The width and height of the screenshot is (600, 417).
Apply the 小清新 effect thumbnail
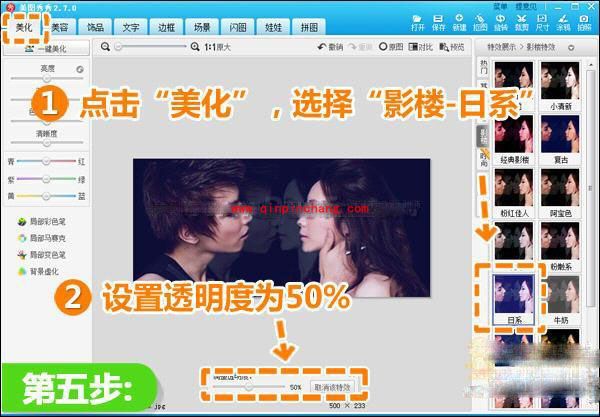point(560,86)
